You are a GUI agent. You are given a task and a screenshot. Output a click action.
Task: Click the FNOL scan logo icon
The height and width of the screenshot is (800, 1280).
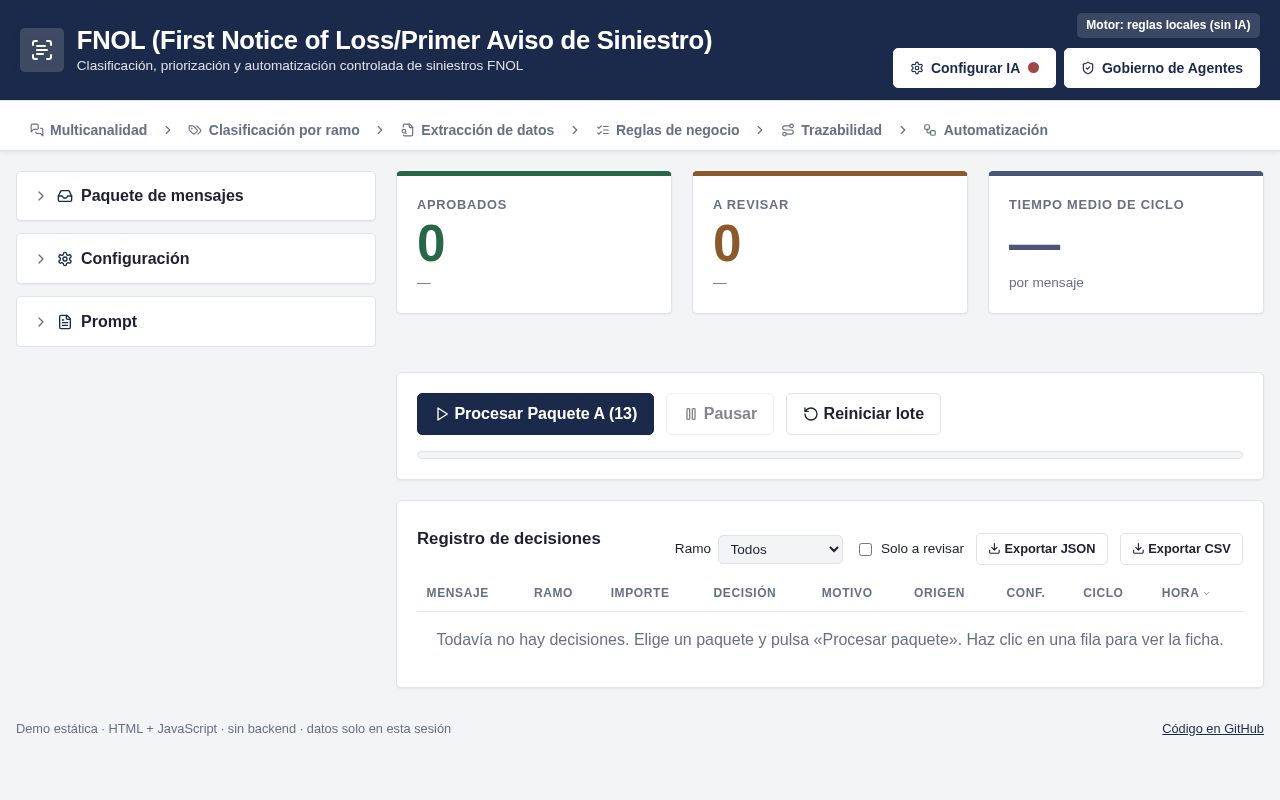[42, 50]
